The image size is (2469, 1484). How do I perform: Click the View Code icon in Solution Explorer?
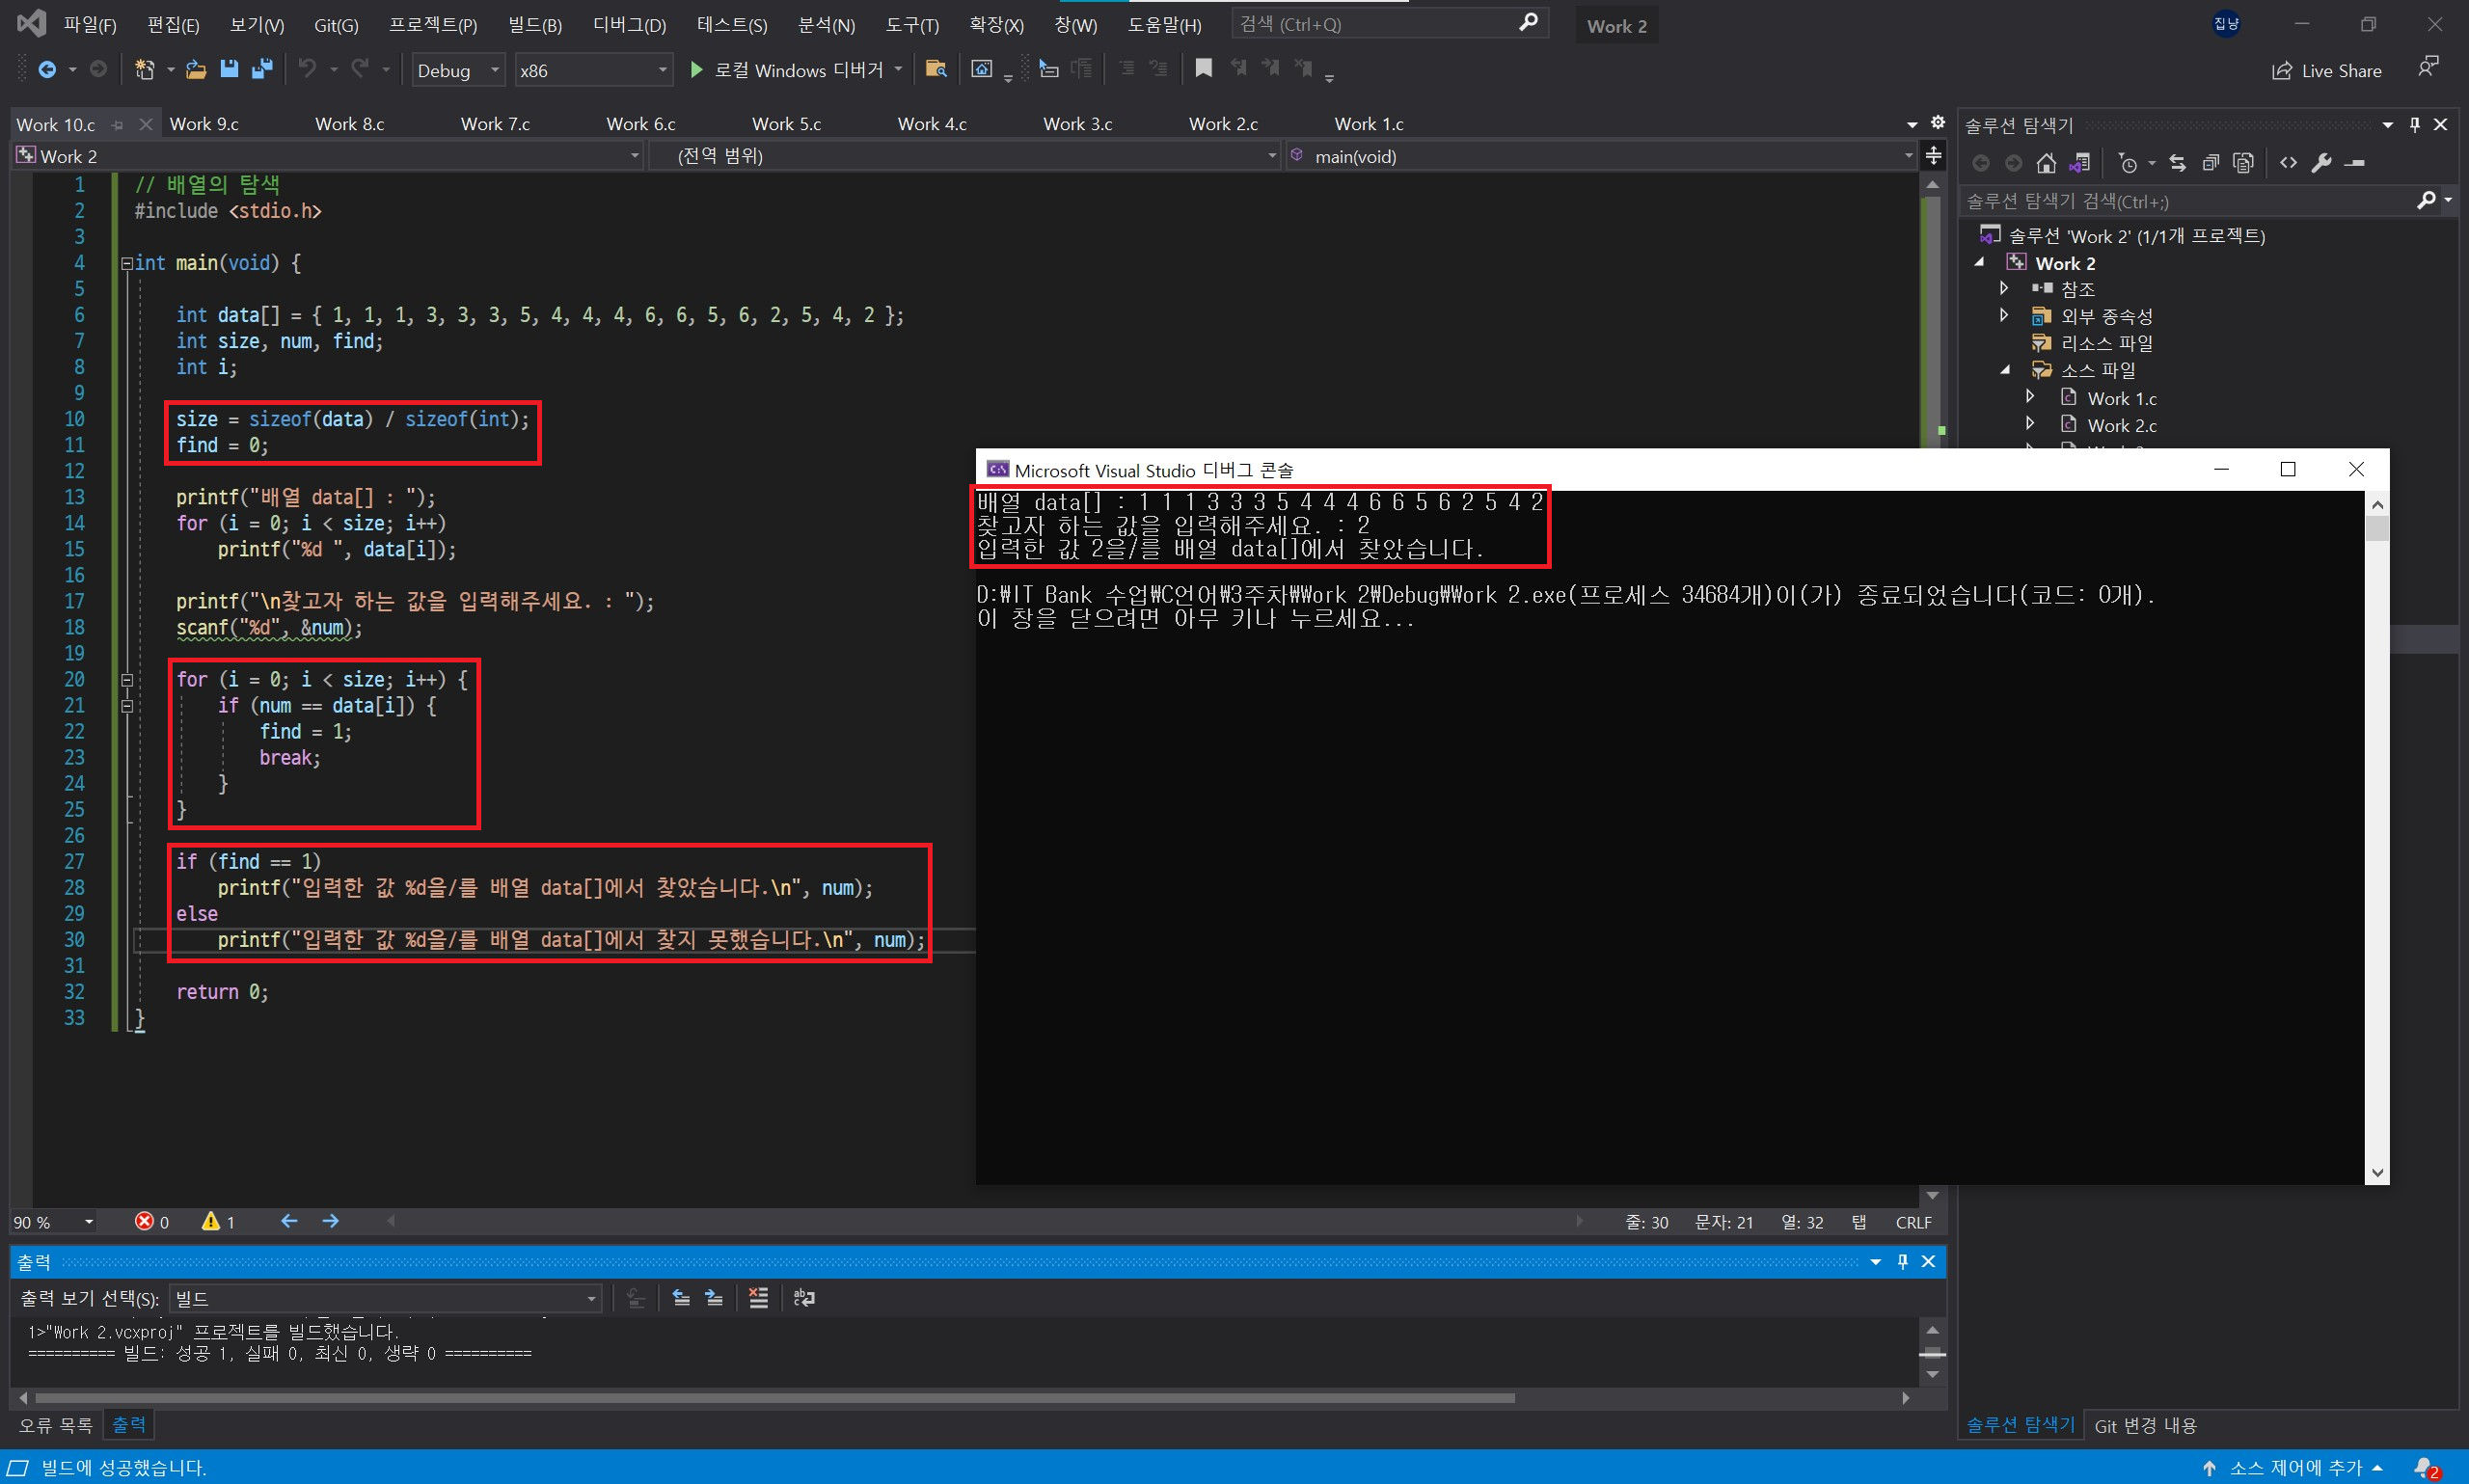[x=2288, y=163]
